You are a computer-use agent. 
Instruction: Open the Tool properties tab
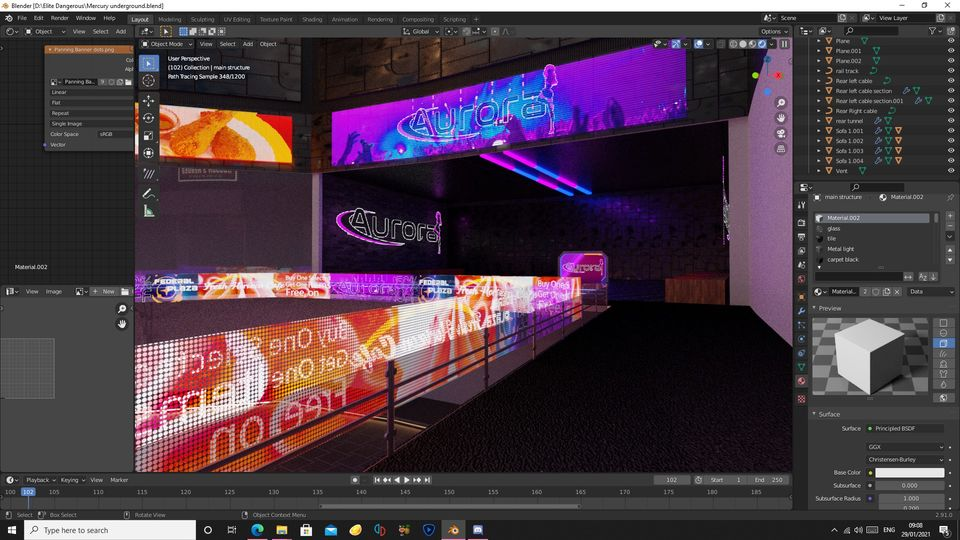click(801, 205)
